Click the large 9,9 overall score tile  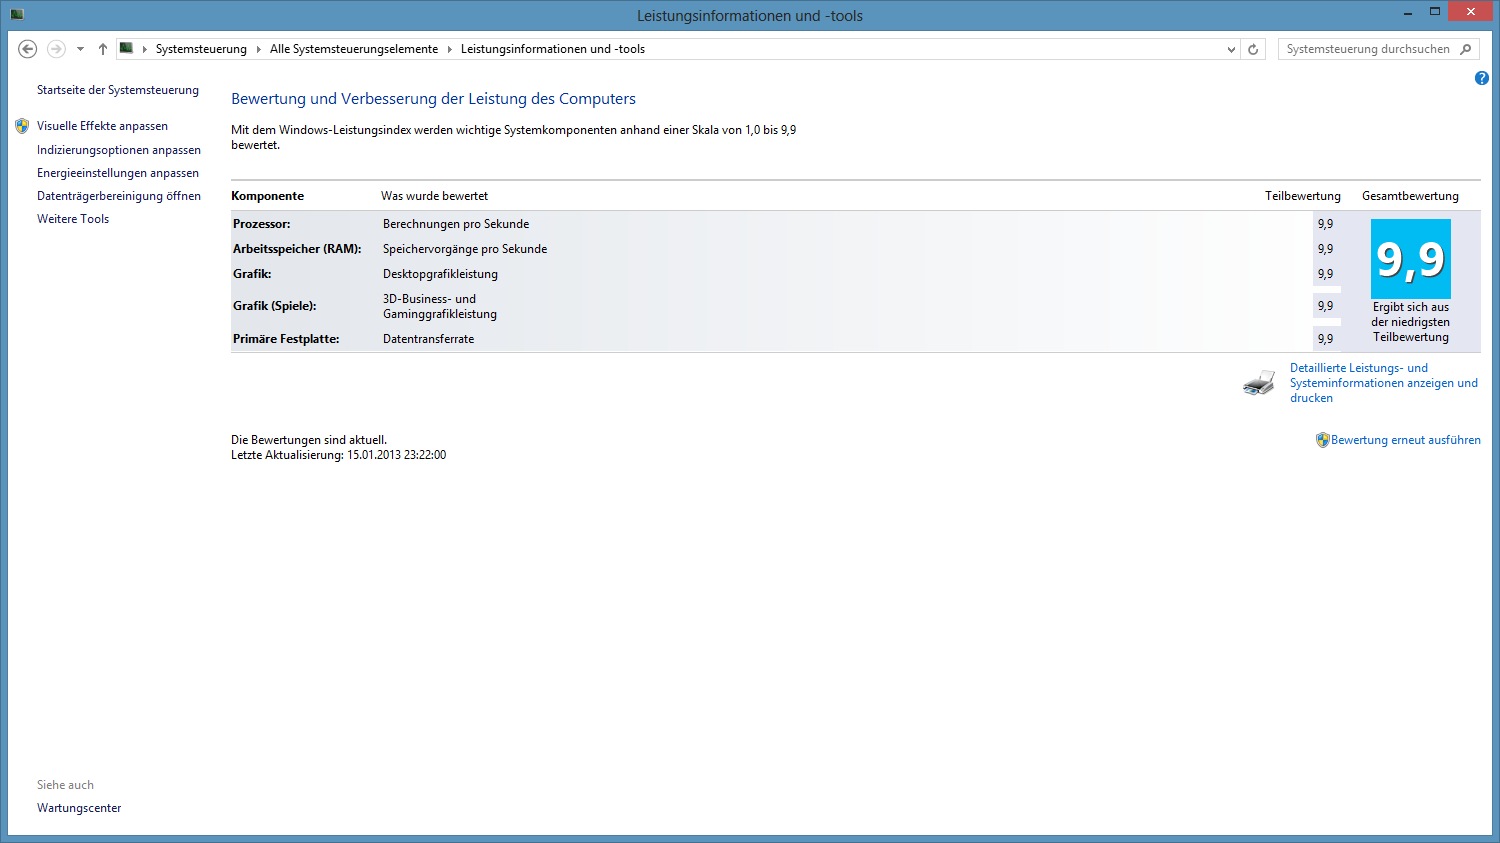coord(1411,259)
